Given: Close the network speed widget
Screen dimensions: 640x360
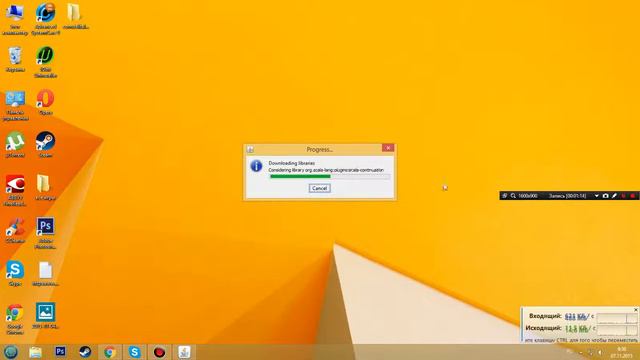Looking at the screenshot, I should [x=636, y=310].
